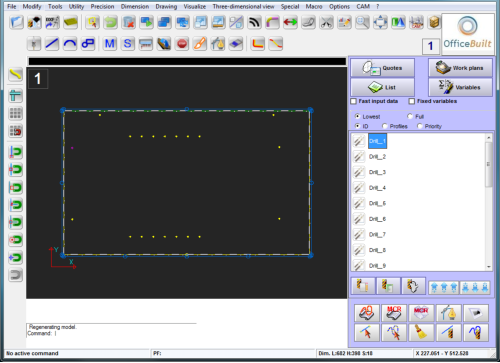The height and width of the screenshot is (363, 500).
Task: Click the scissors cut tool
Action: pos(326,23)
